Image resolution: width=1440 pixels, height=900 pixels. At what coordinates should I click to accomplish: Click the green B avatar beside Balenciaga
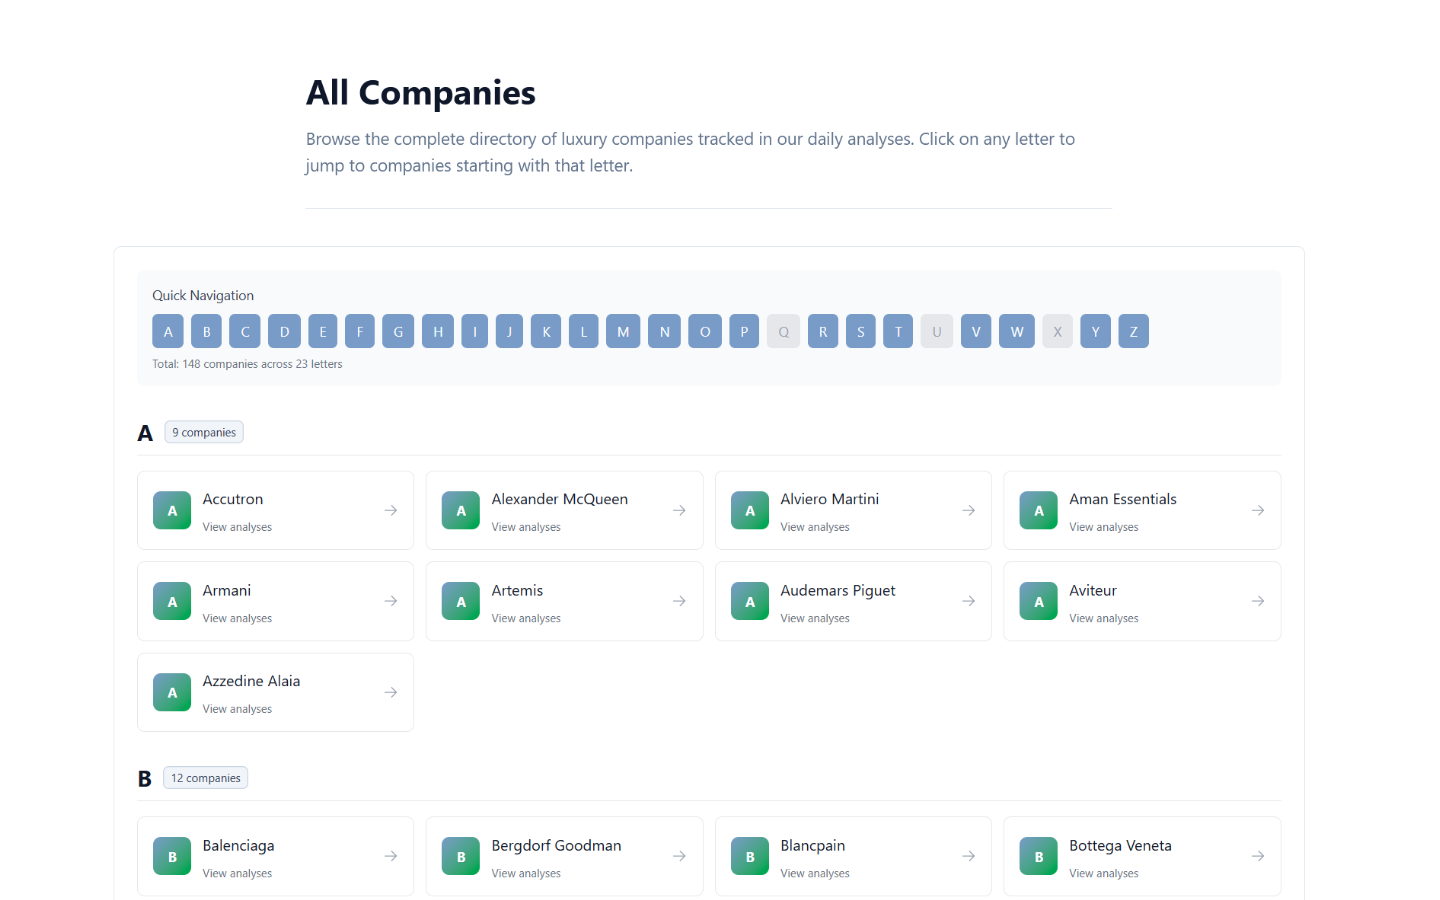(x=172, y=856)
